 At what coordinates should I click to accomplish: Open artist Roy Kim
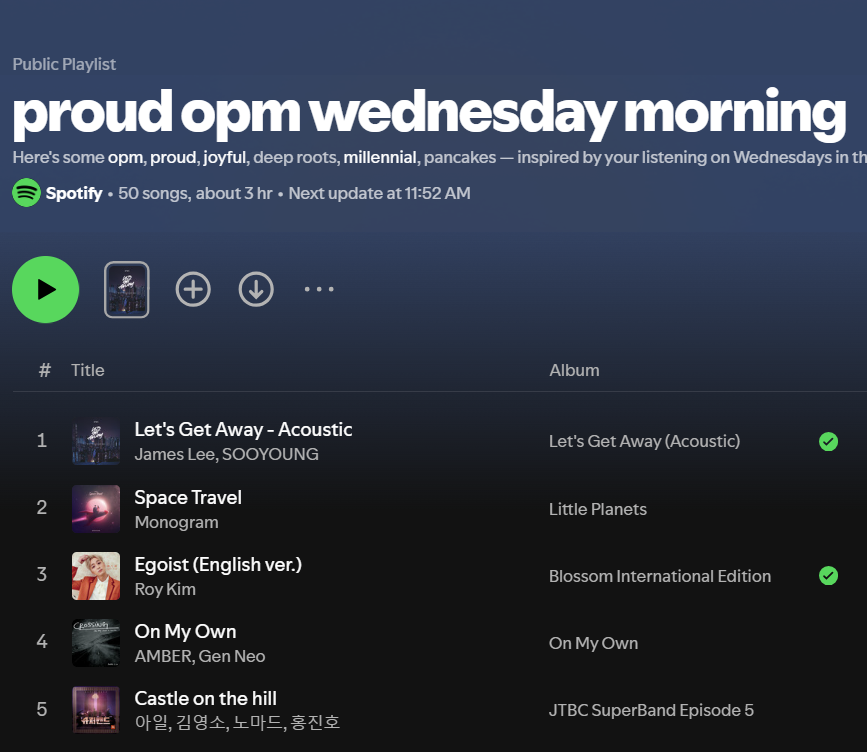(165, 589)
